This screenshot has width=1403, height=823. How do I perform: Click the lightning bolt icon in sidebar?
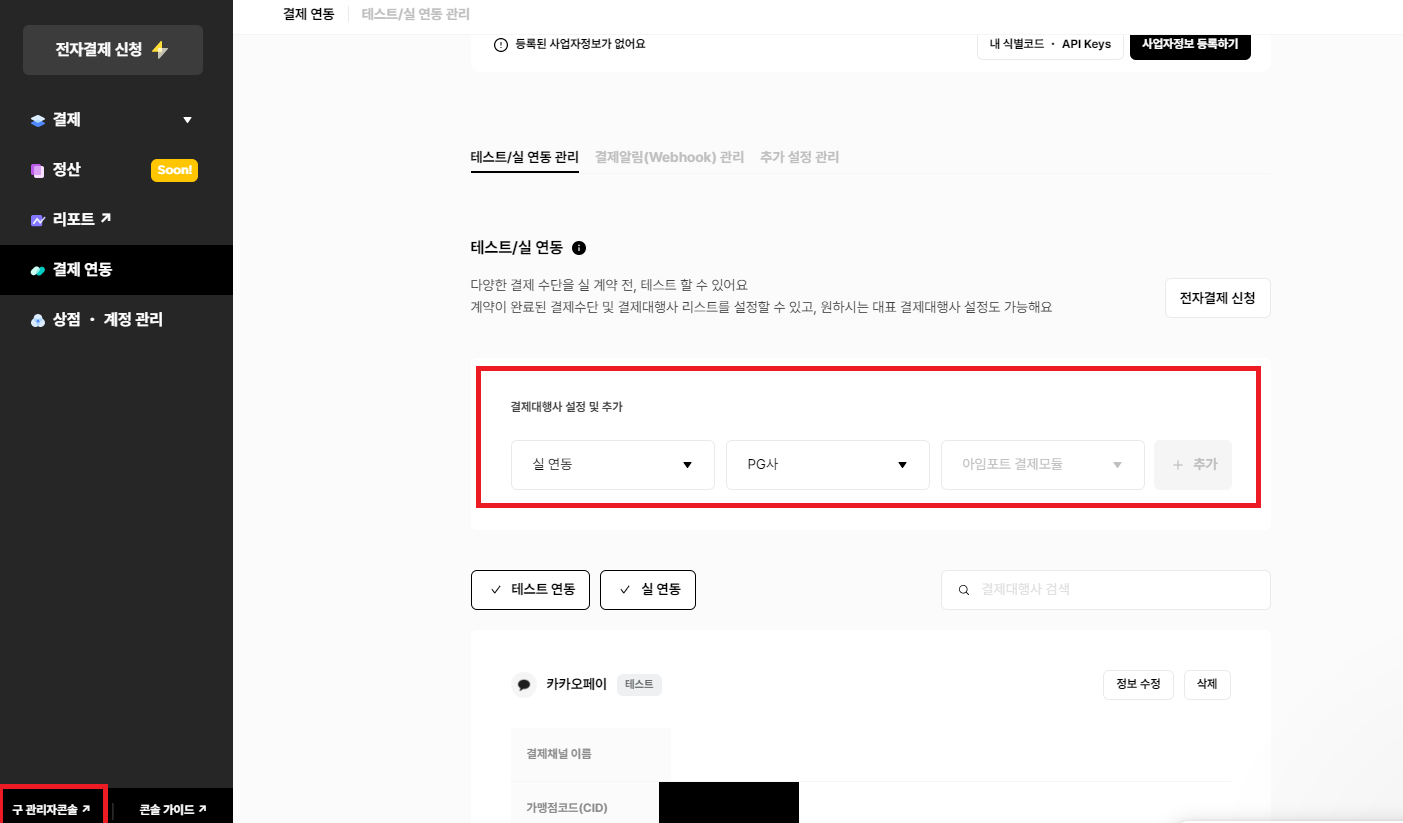pos(160,50)
